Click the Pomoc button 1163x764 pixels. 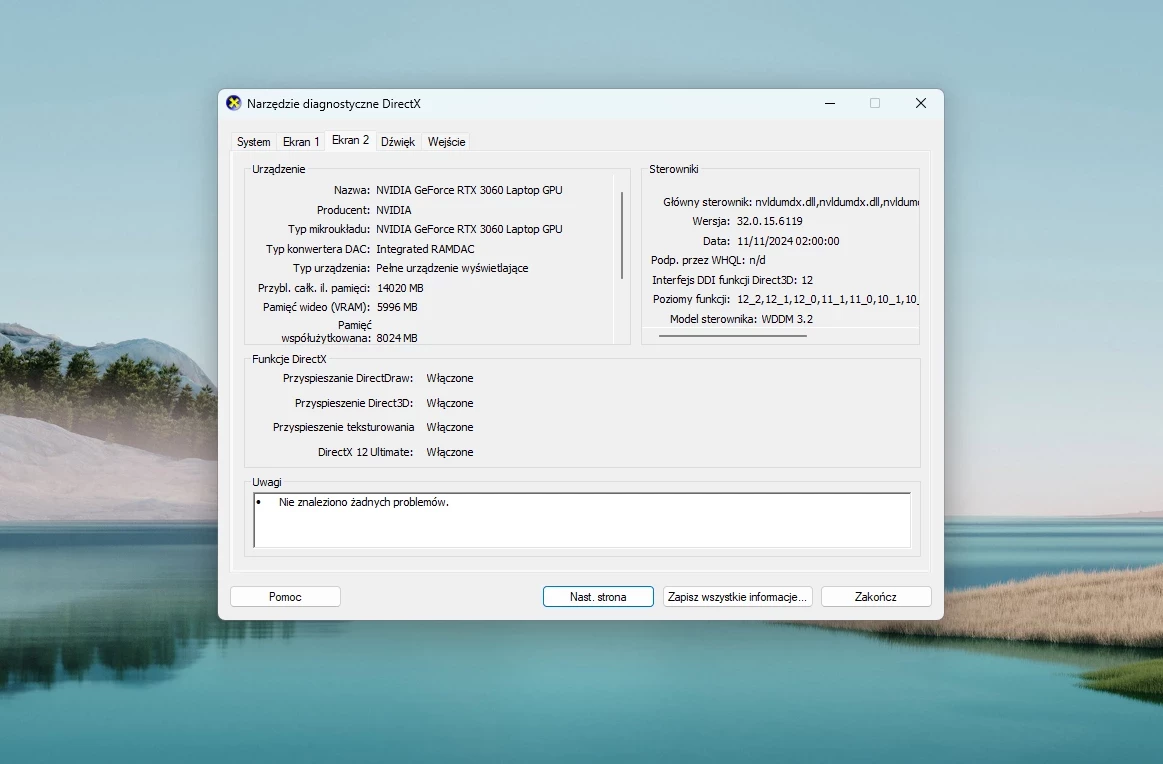[x=286, y=596]
